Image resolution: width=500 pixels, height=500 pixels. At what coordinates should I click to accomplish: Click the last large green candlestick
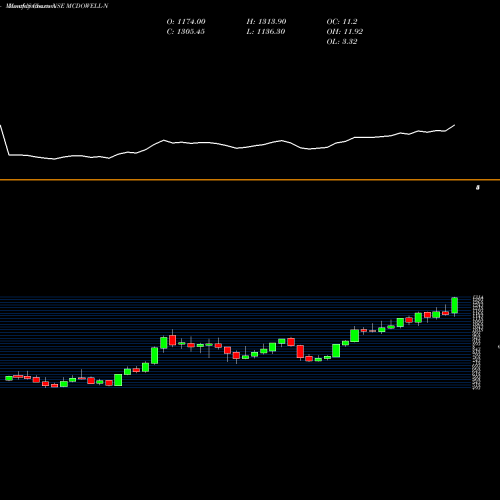[x=455, y=305]
